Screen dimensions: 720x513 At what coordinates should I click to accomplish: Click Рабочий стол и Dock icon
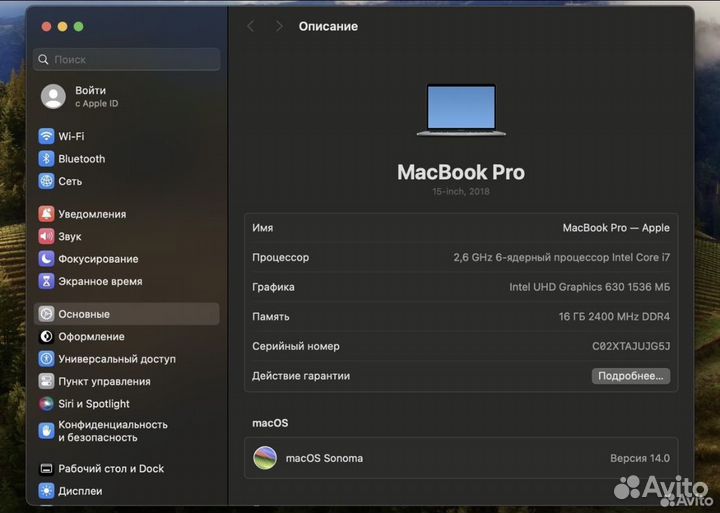(x=46, y=469)
